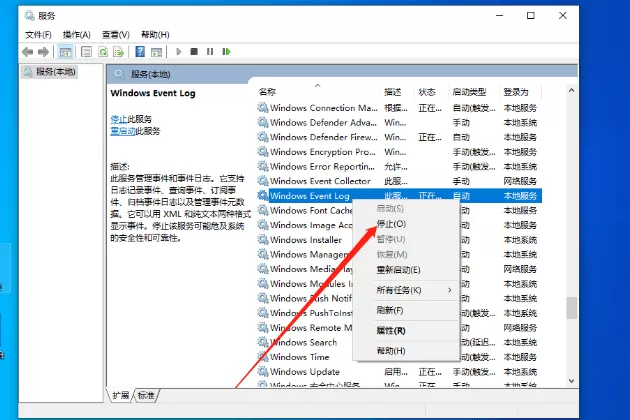Click the 重启动 service link
Image resolution: width=630 pixels, height=420 pixels.
pos(123,131)
